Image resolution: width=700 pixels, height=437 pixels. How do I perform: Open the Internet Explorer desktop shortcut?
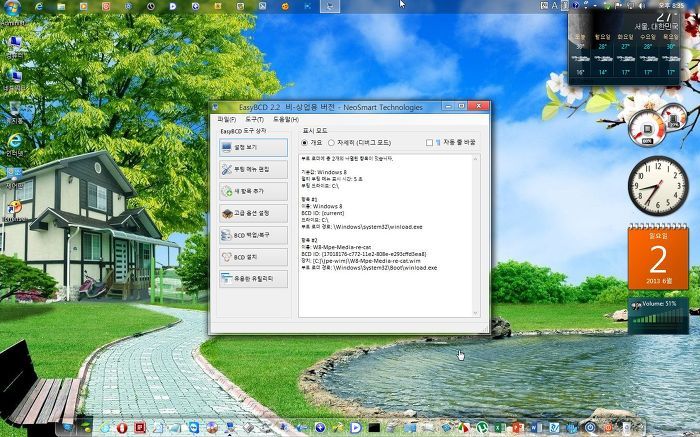coord(15,144)
